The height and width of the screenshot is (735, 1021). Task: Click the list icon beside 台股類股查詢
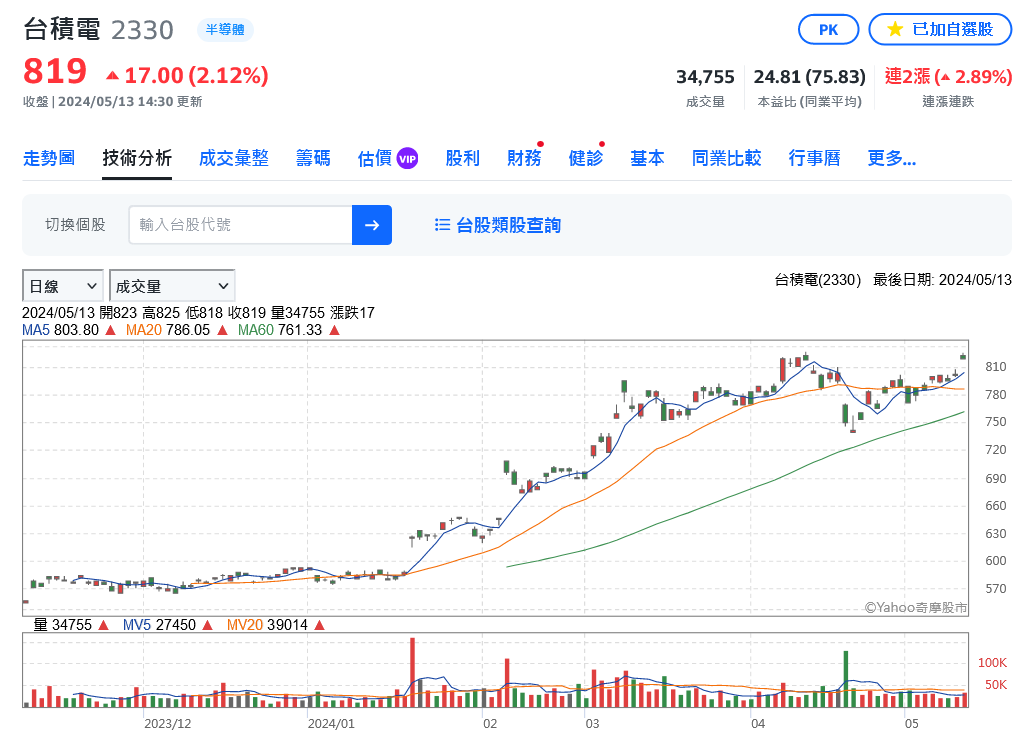[x=442, y=225]
